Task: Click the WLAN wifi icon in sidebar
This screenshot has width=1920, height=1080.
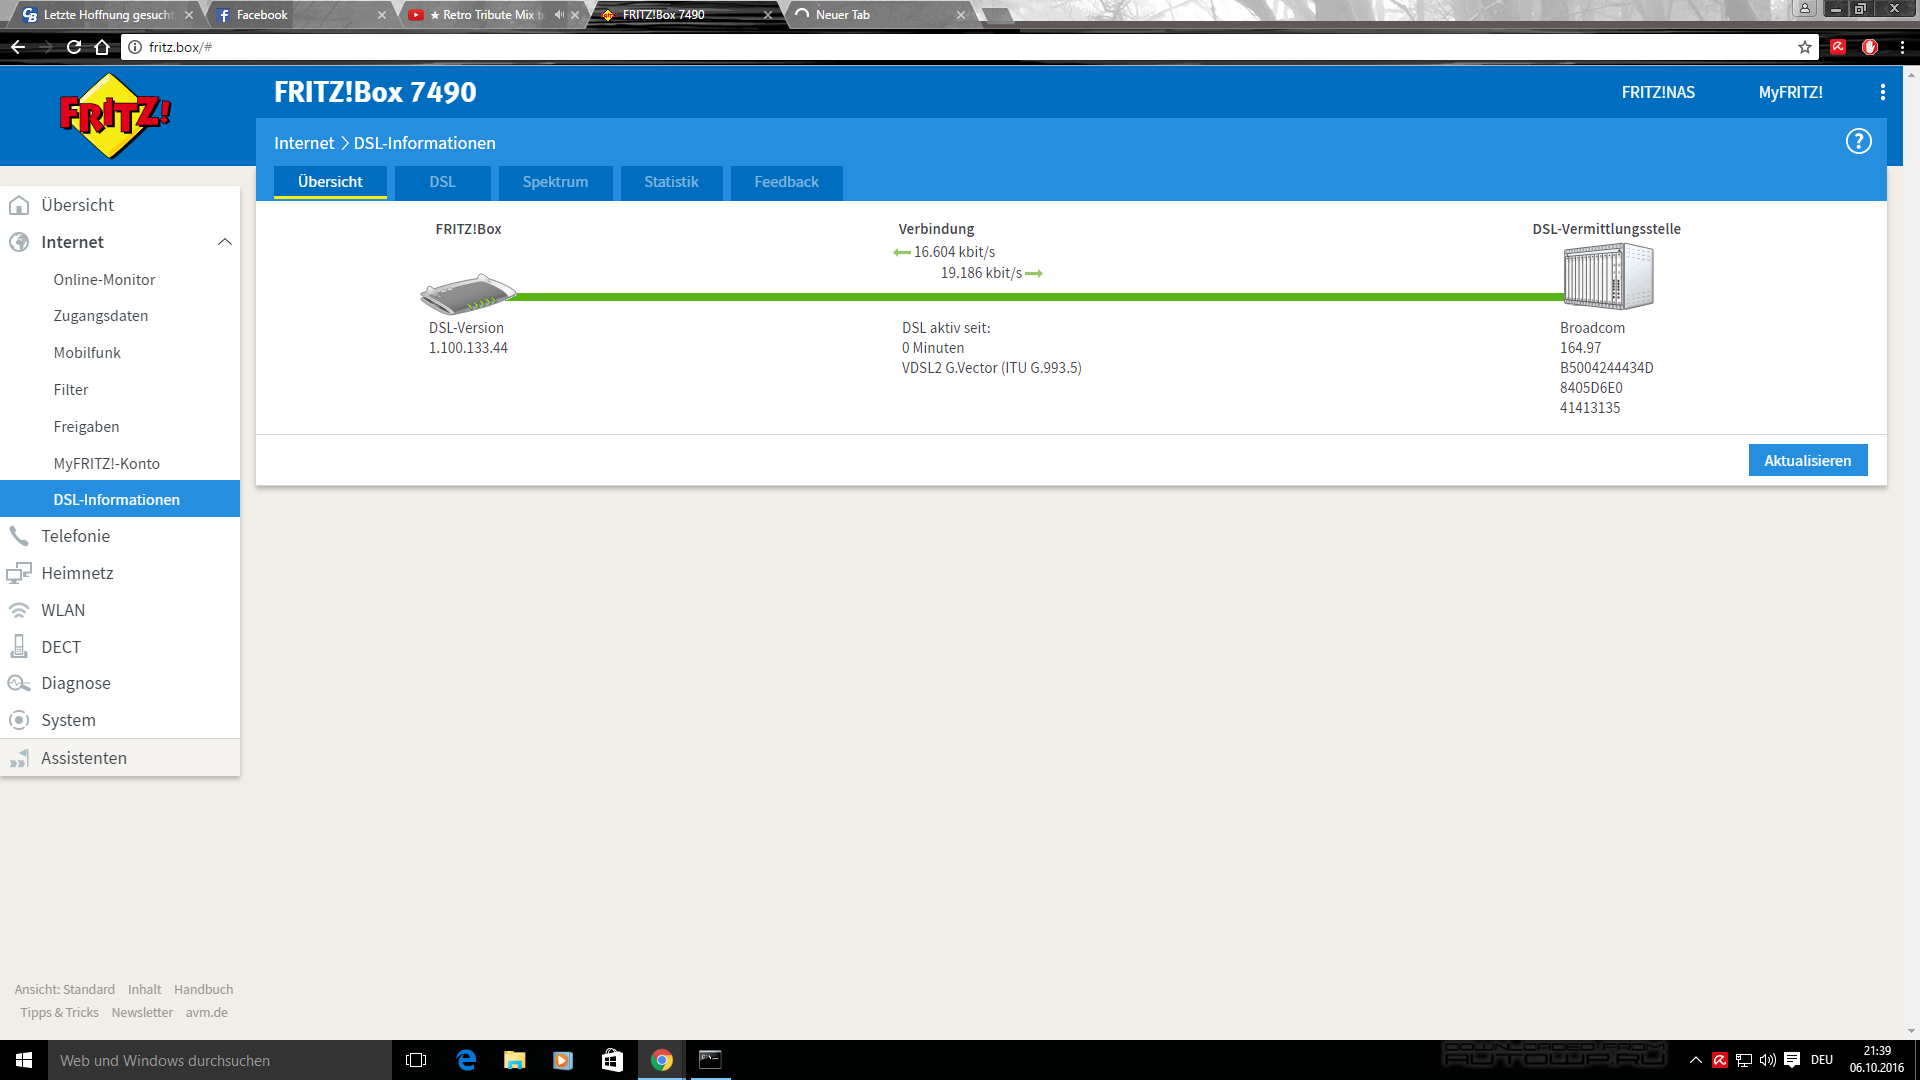Action: [x=19, y=610]
